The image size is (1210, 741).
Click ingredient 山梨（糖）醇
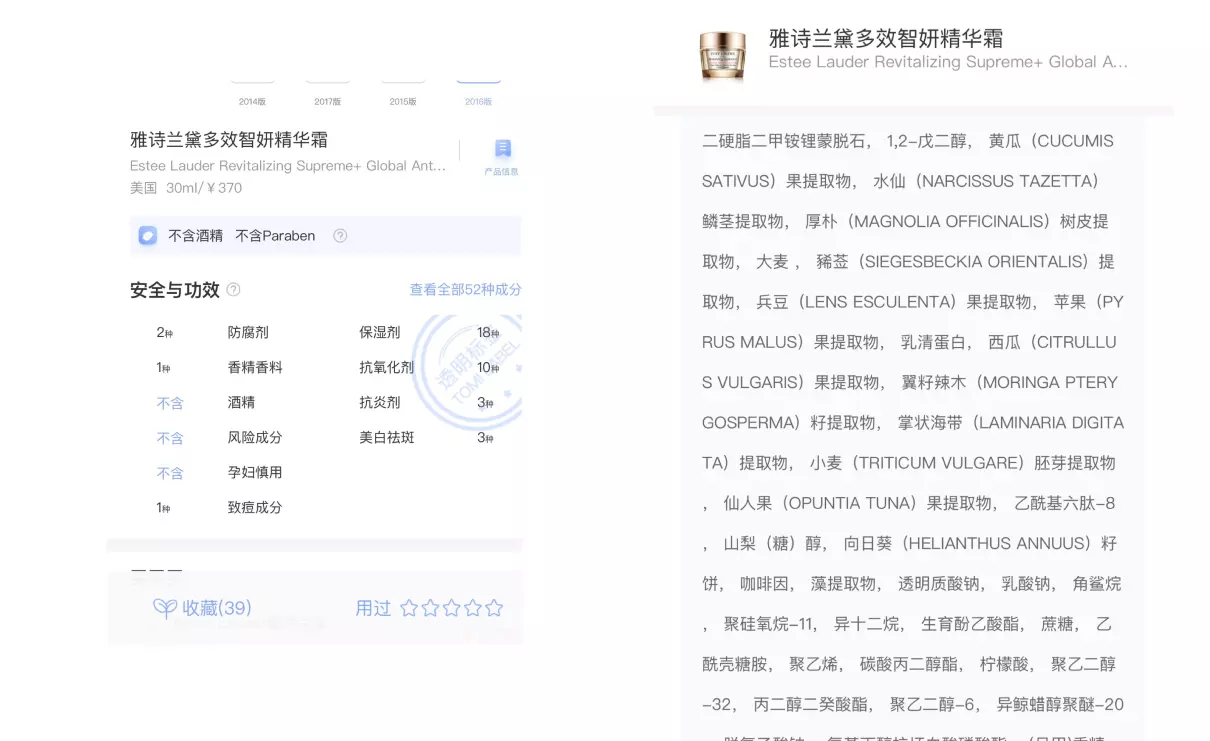[773, 543]
